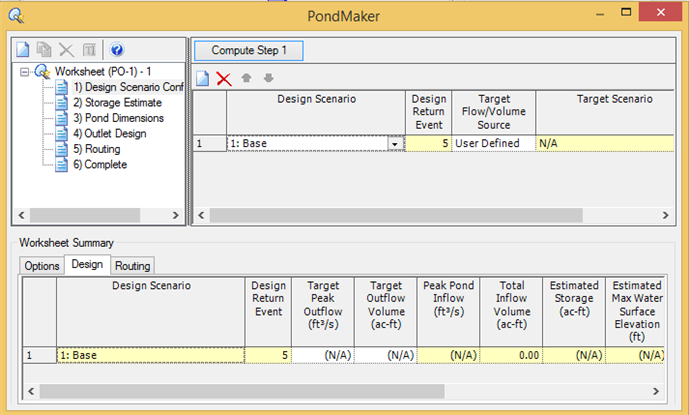Click the Move Down arrow icon
Screen dimensions: 689x415
268,78
